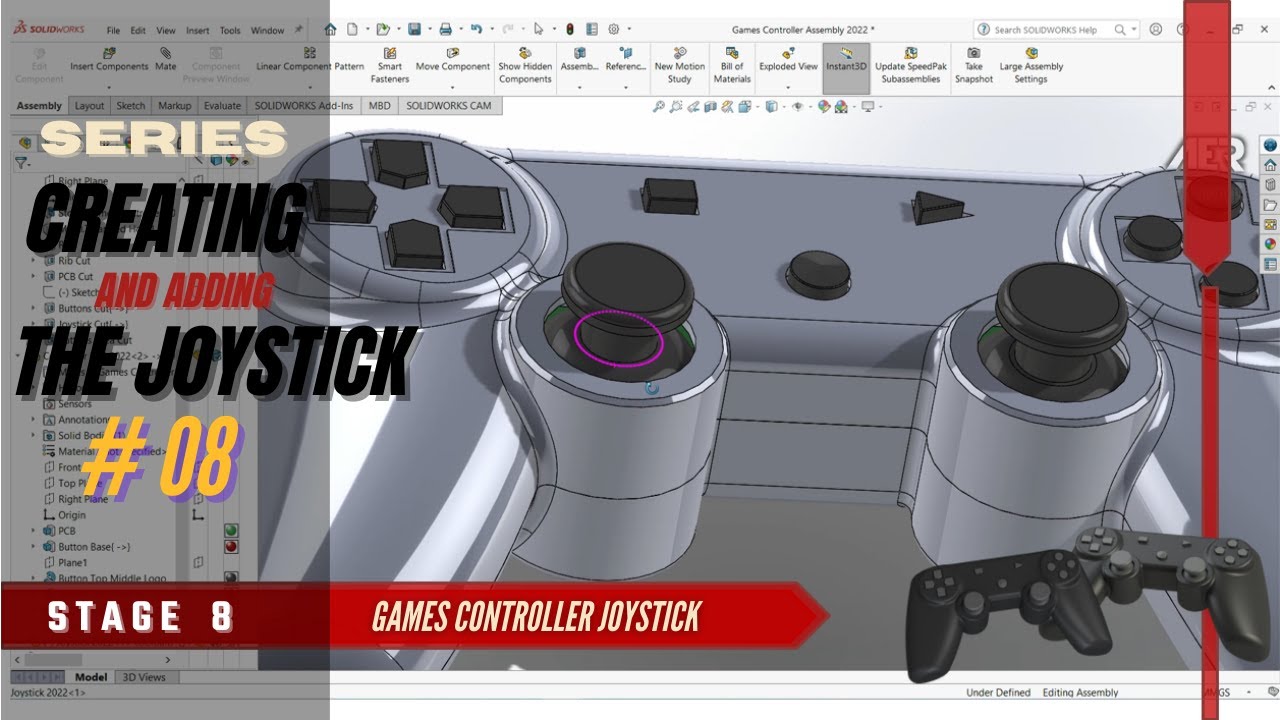This screenshot has width=1280, height=720.
Task: Open New Motion Study
Action: pyautogui.click(x=679, y=65)
